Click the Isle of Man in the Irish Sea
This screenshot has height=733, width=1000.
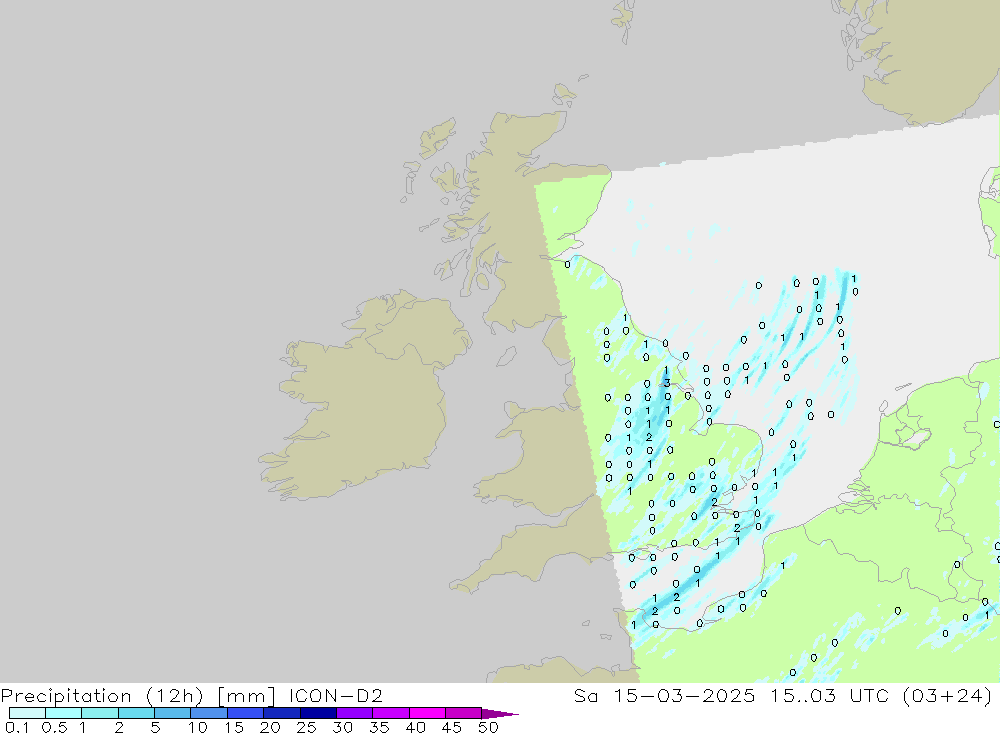point(507,357)
